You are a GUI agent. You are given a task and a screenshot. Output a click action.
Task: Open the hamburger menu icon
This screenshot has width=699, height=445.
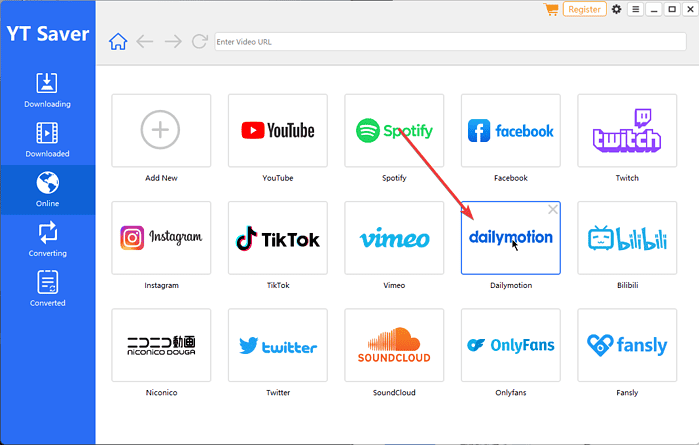(635, 9)
